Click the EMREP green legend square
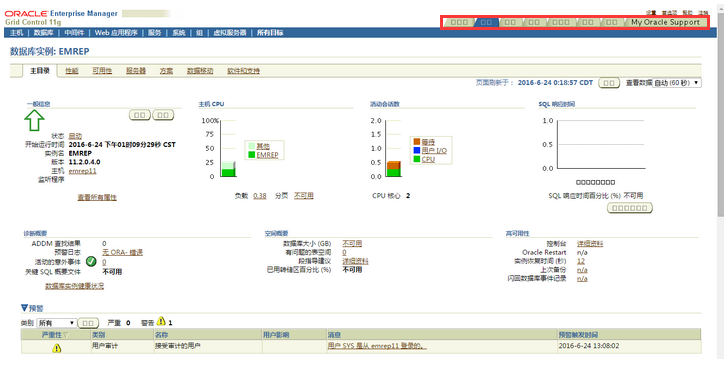Image resolution: width=724 pixels, height=371 pixels. tap(252, 155)
